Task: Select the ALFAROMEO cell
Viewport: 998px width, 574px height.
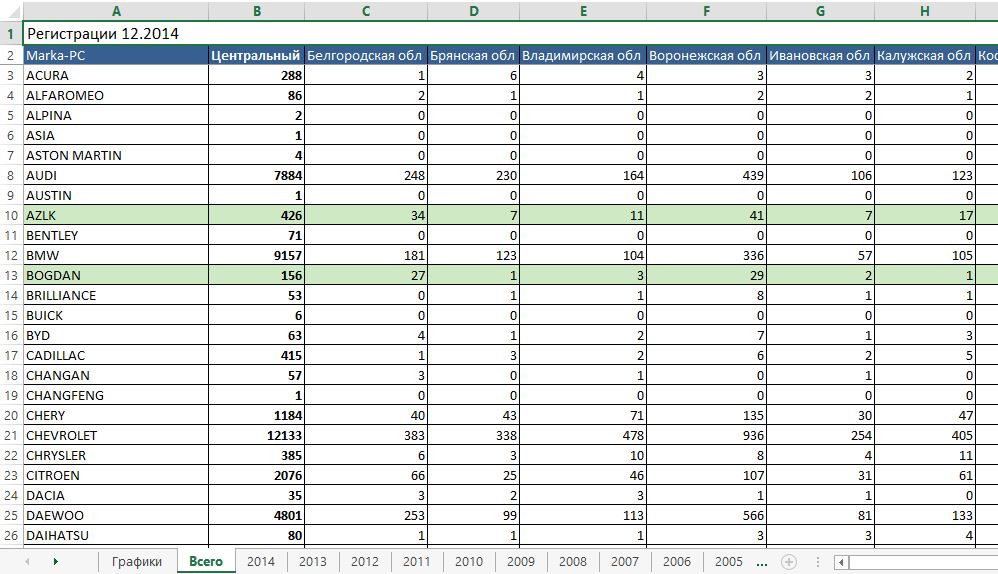Action: point(116,95)
